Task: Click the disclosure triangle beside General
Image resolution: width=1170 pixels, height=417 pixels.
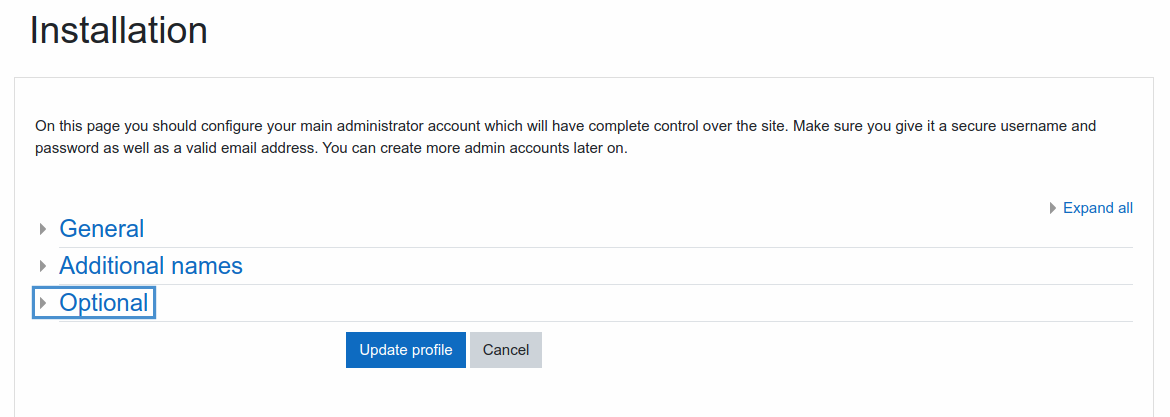Action: pos(43,229)
